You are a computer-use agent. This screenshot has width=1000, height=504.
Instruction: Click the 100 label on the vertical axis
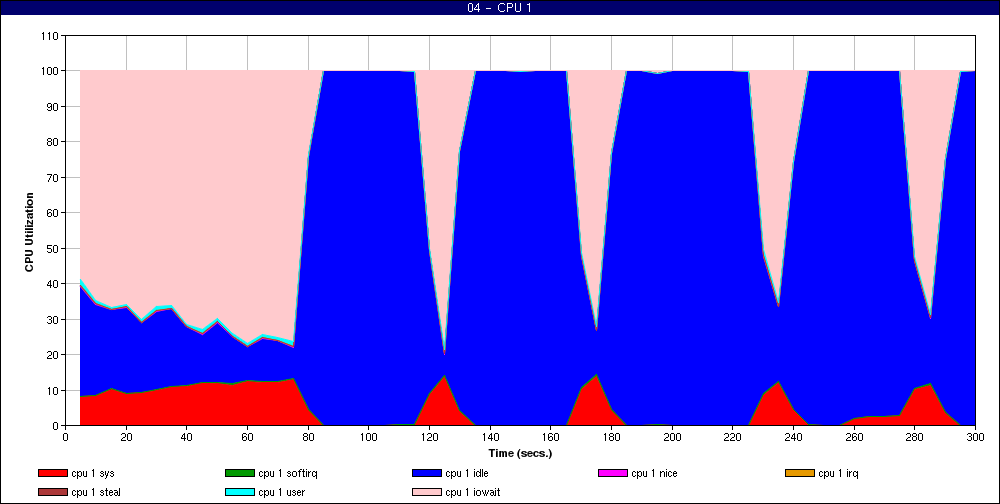click(52, 71)
